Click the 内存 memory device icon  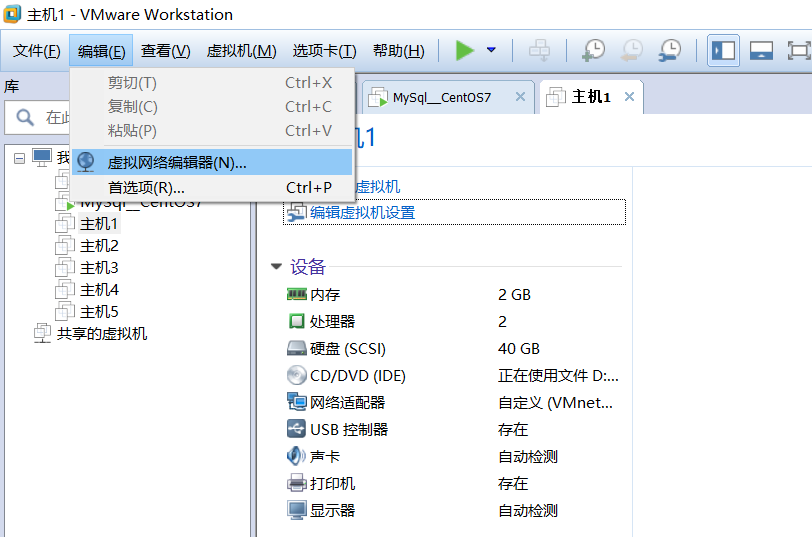click(x=297, y=294)
